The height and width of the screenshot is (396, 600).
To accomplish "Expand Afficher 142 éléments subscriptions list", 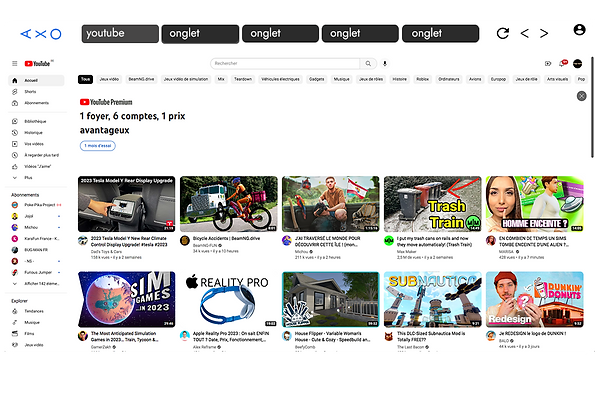I will pyautogui.click(x=36, y=284).
